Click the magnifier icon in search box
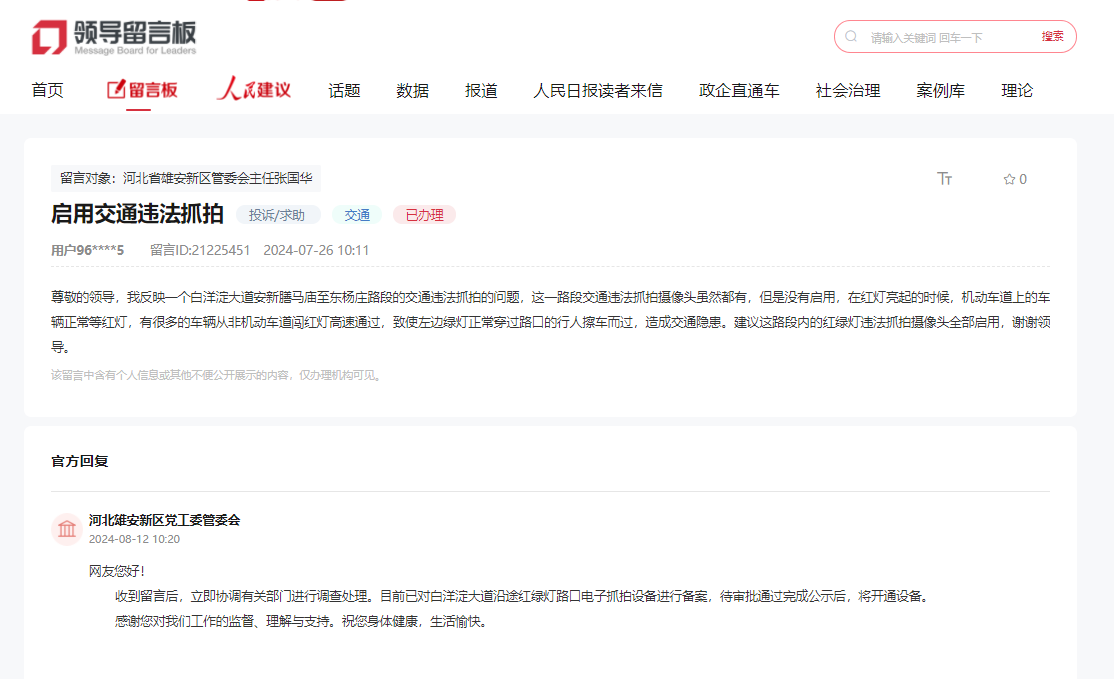 851,37
